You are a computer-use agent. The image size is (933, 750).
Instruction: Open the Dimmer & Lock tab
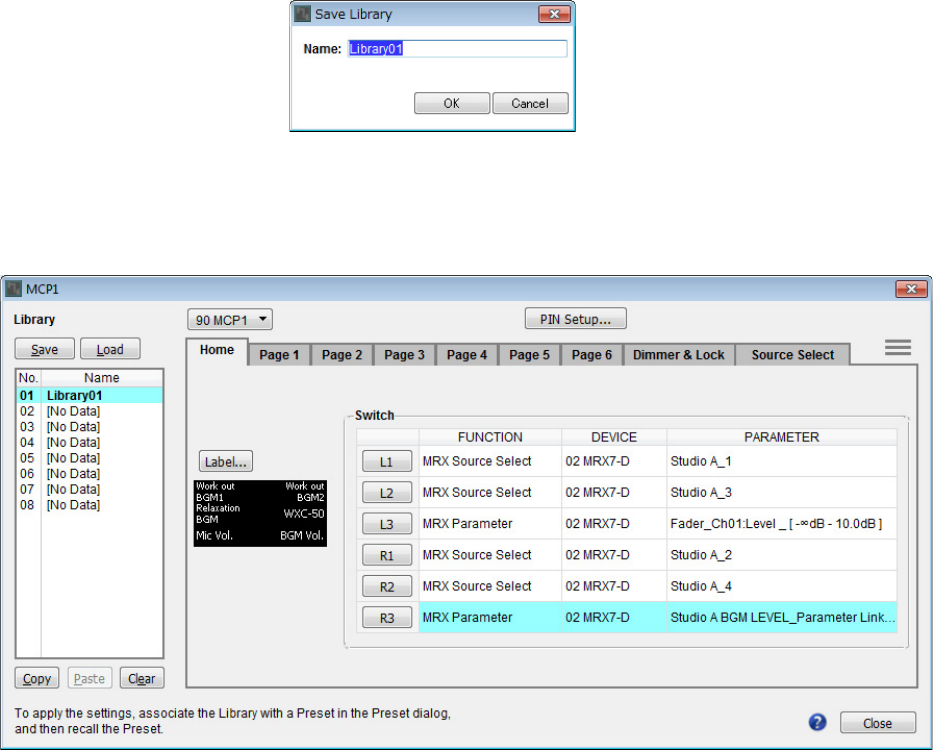(678, 355)
